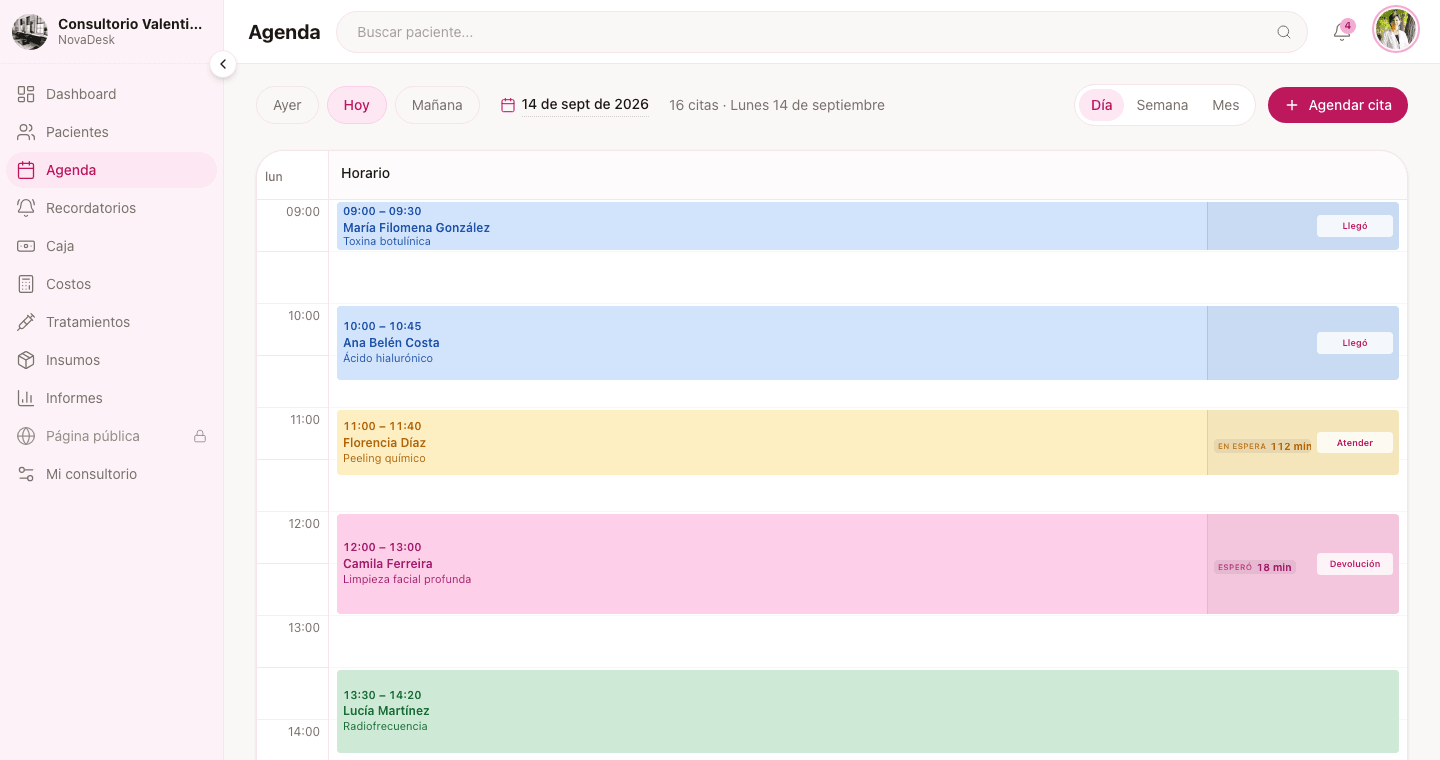Screen dimensions: 1440x760
Task: Open the Informes bar chart icon
Action: [26, 398]
